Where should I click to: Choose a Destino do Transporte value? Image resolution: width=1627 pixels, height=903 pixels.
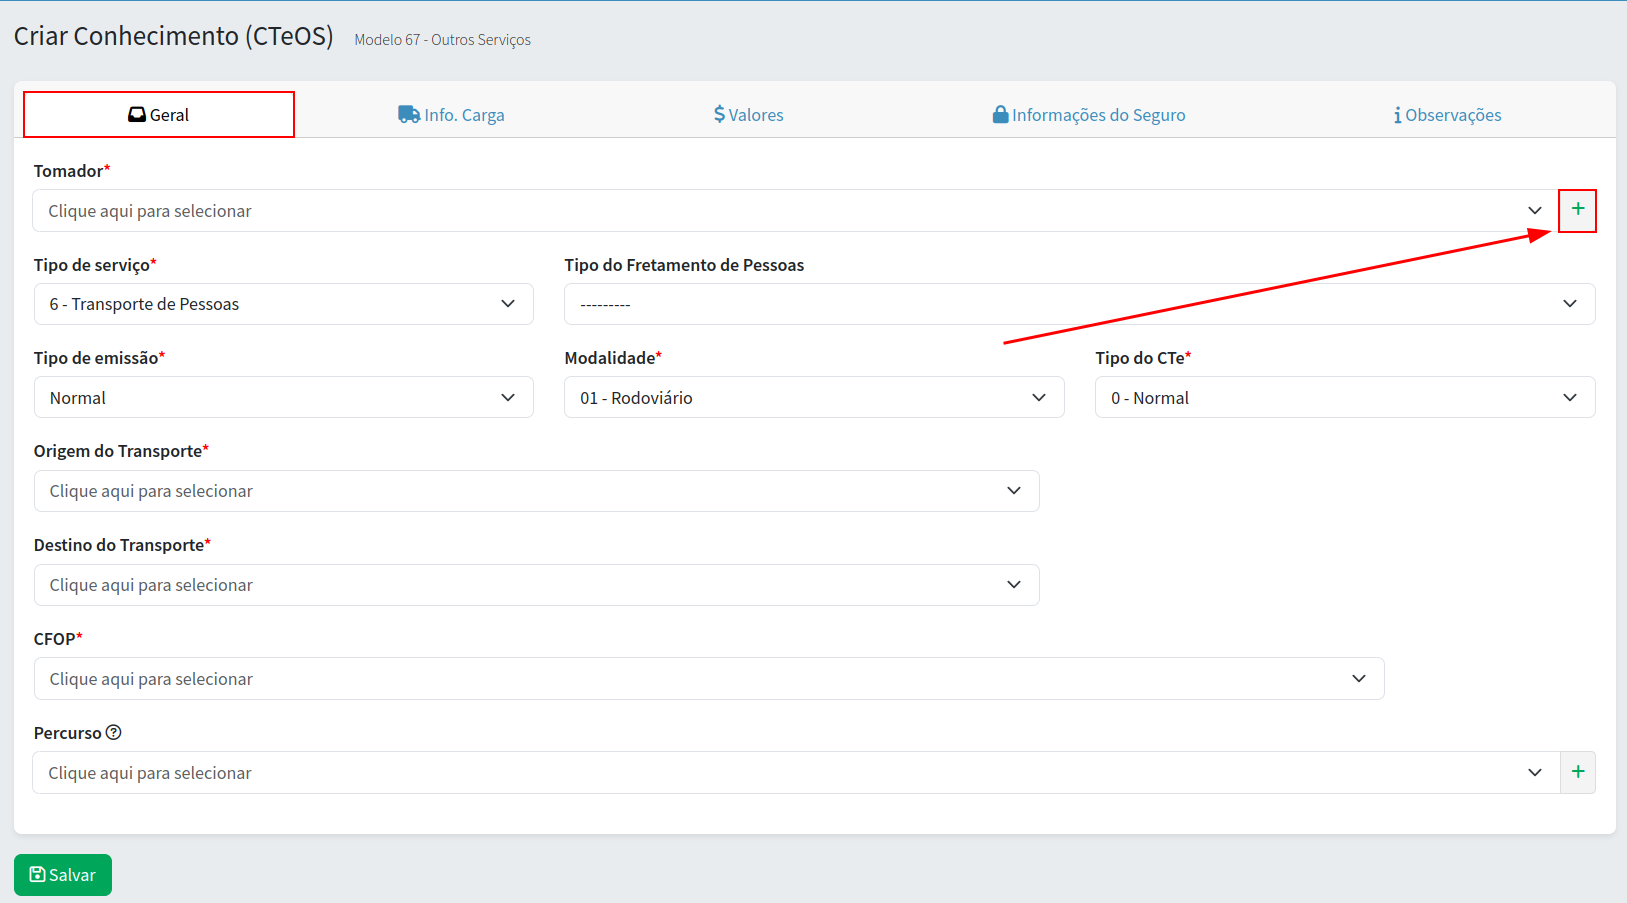[536, 585]
